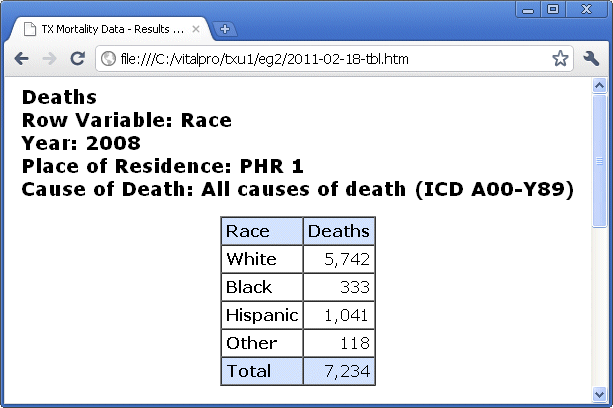Image resolution: width=613 pixels, height=408 pixels.
Task: Click the globe icon in the address bar
Action: click(108, 59)
